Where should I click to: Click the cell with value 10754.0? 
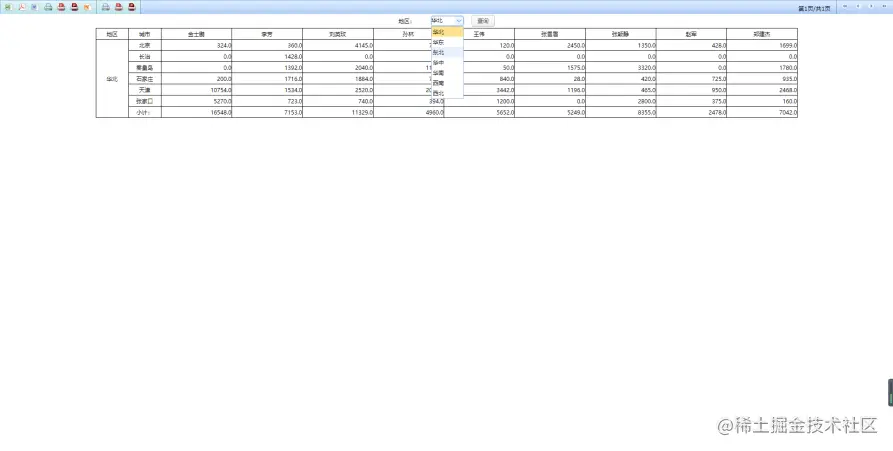[196, 90]
